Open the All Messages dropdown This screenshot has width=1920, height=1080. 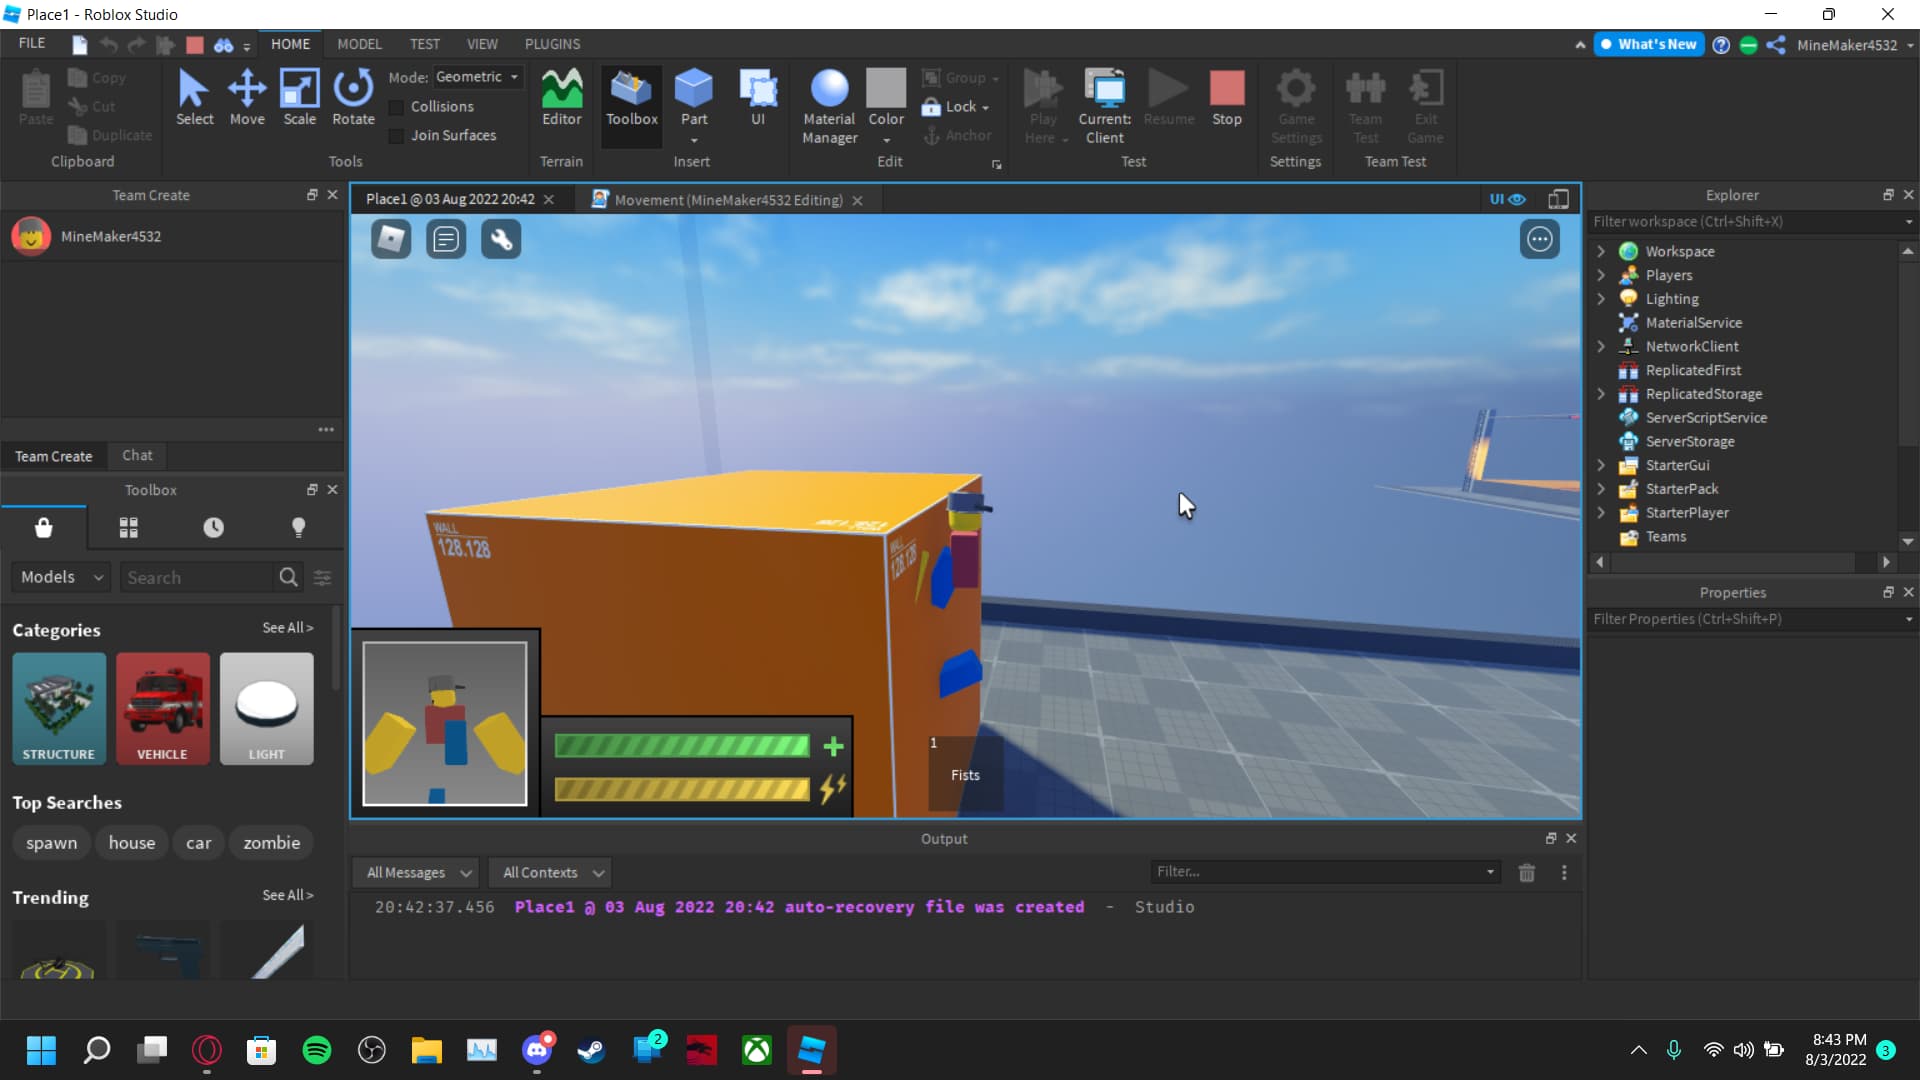(416, 873)
